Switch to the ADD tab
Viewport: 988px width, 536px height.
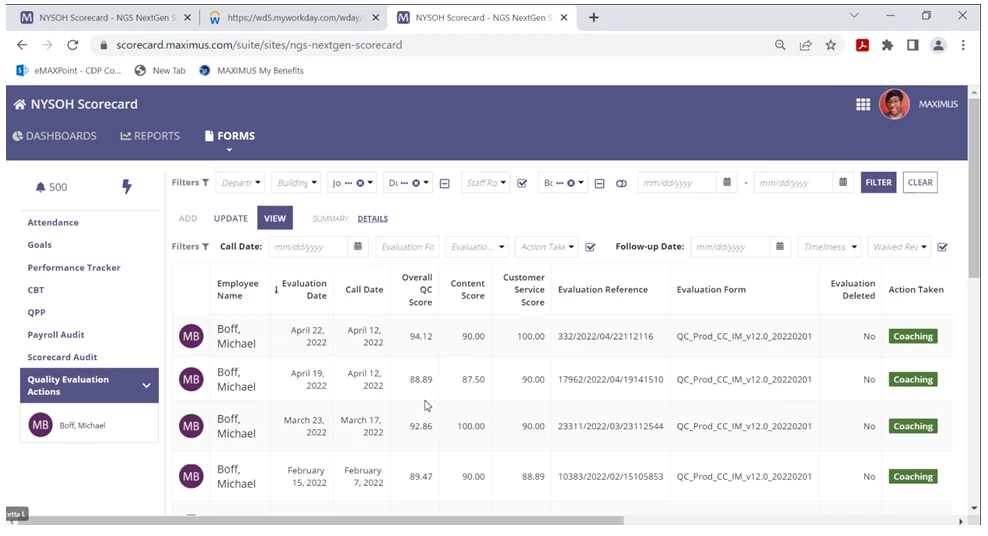(188, 219)
